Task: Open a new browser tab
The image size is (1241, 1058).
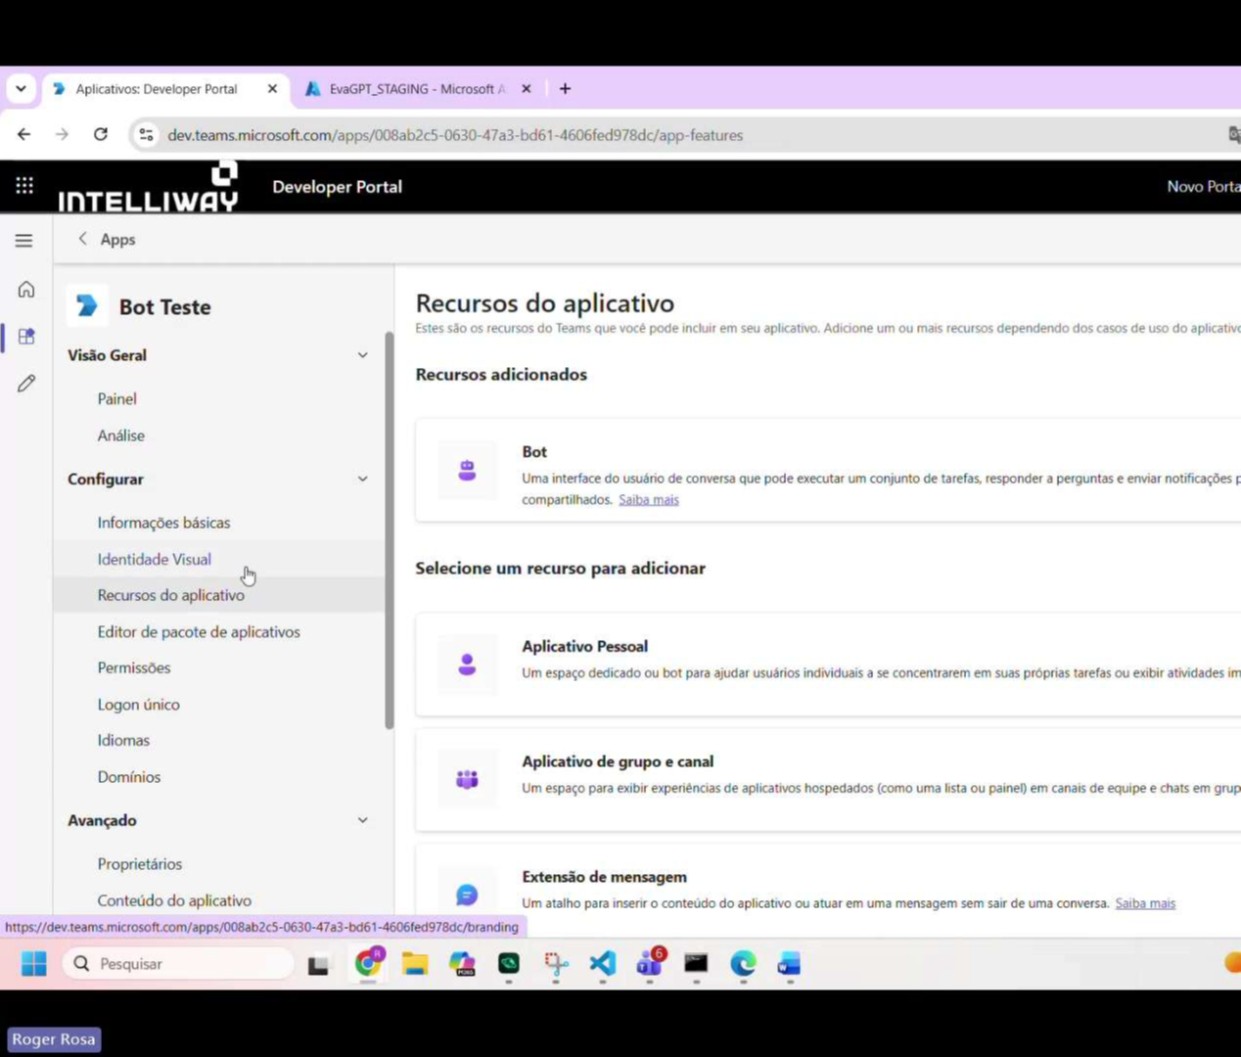Action: [565, 89]
